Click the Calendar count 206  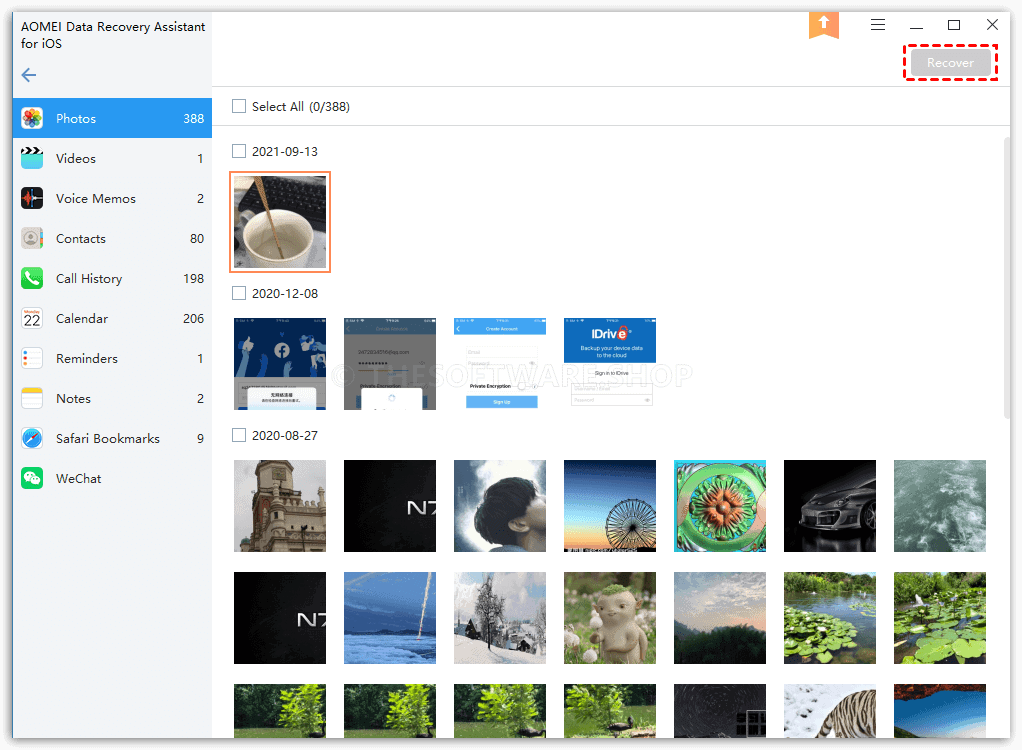(194, 319)
